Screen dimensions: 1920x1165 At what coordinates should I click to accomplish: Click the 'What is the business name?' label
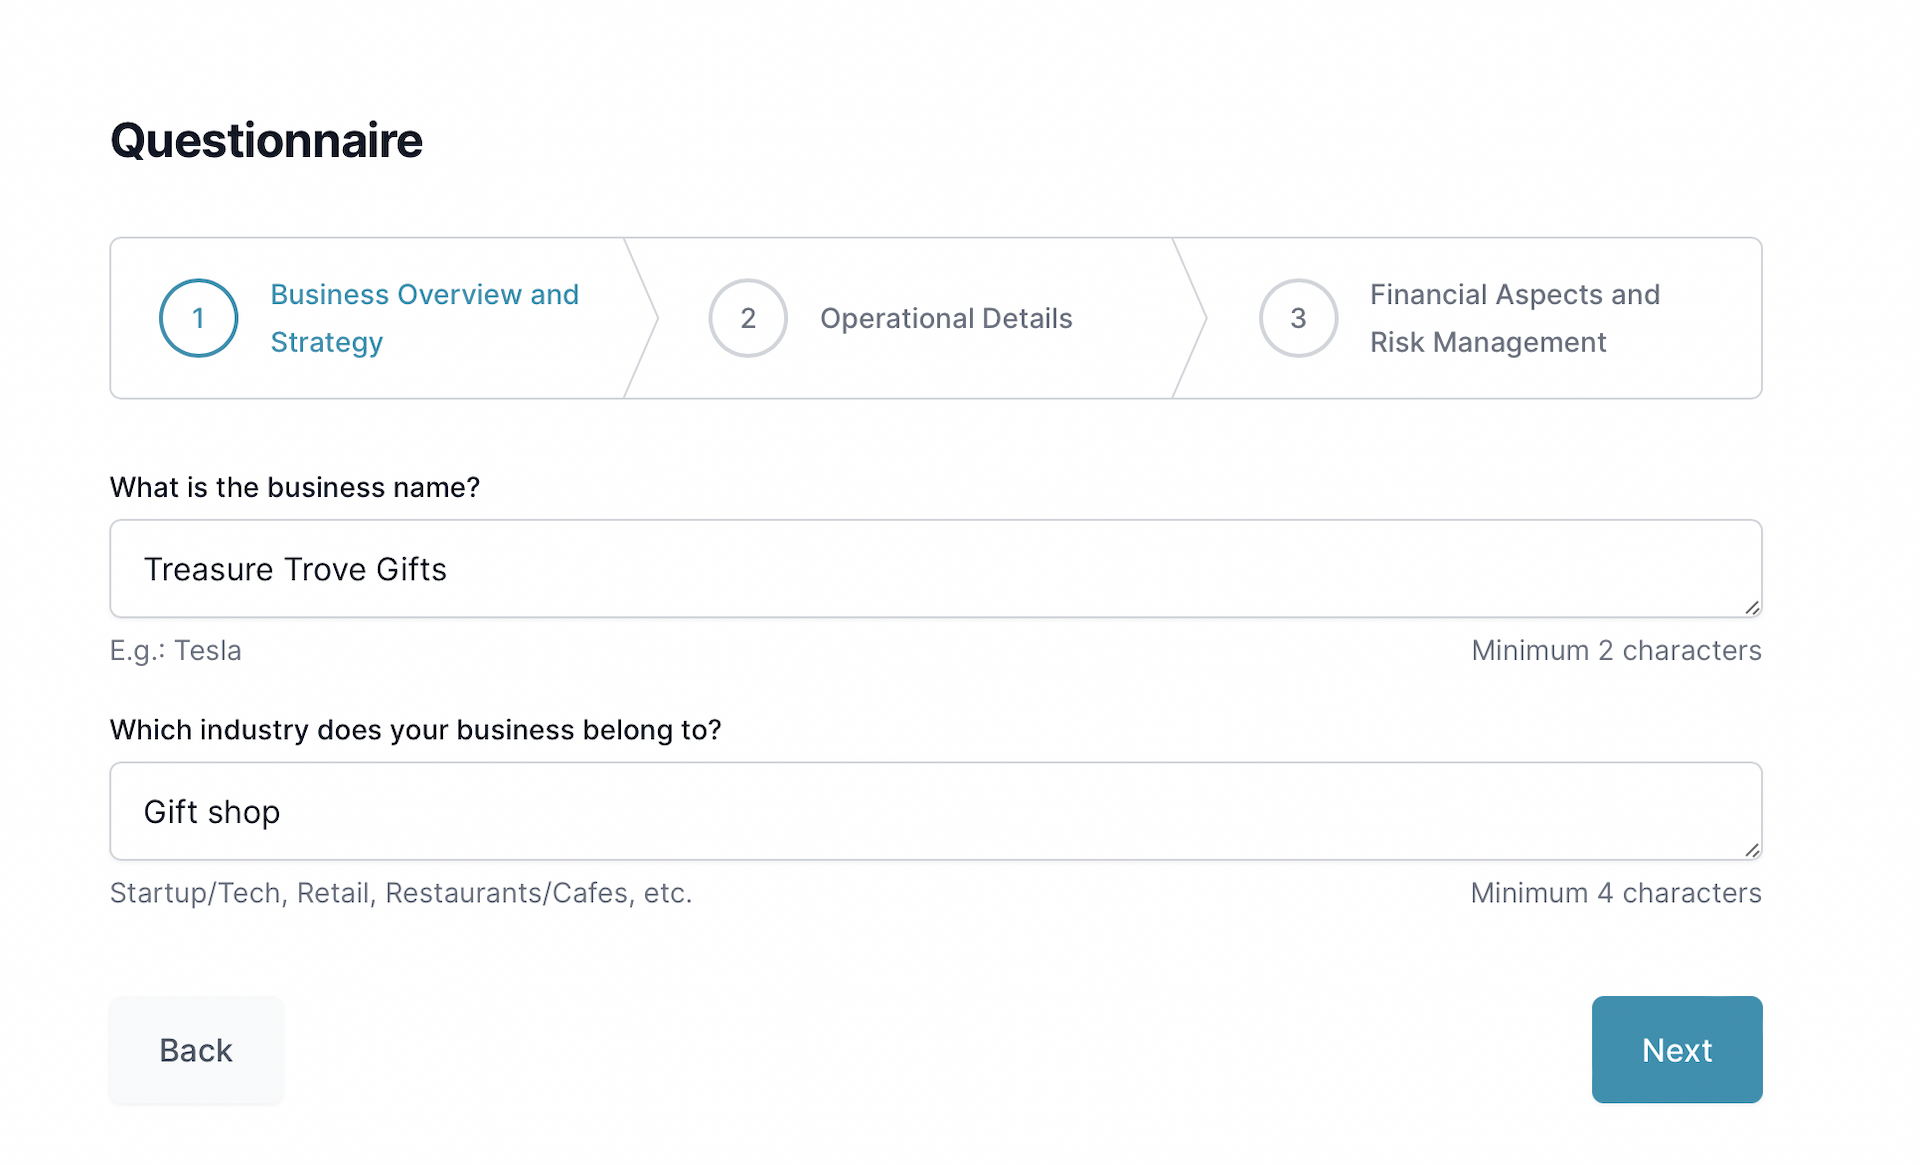point(295,487)
